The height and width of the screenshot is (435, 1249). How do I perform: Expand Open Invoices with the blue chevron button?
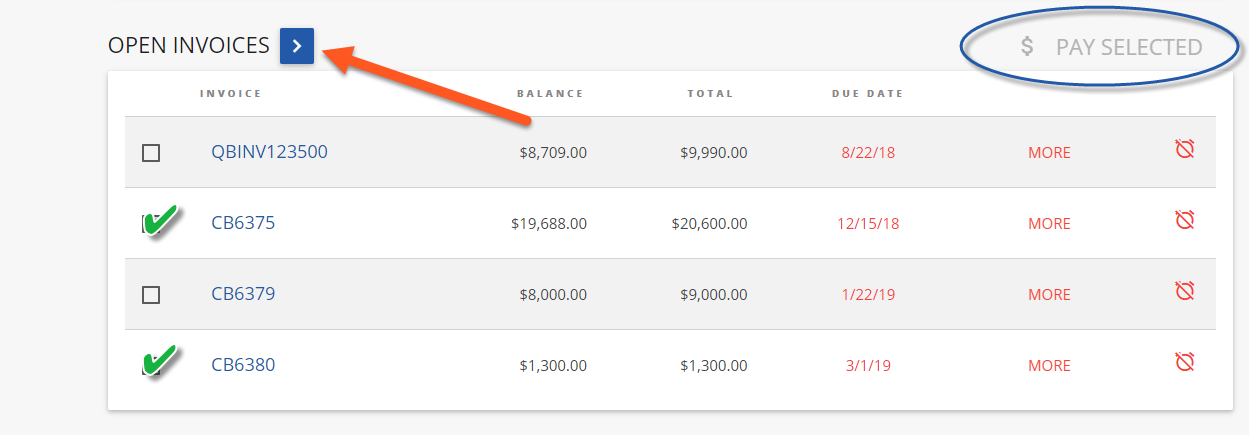[x=297, y=46]
